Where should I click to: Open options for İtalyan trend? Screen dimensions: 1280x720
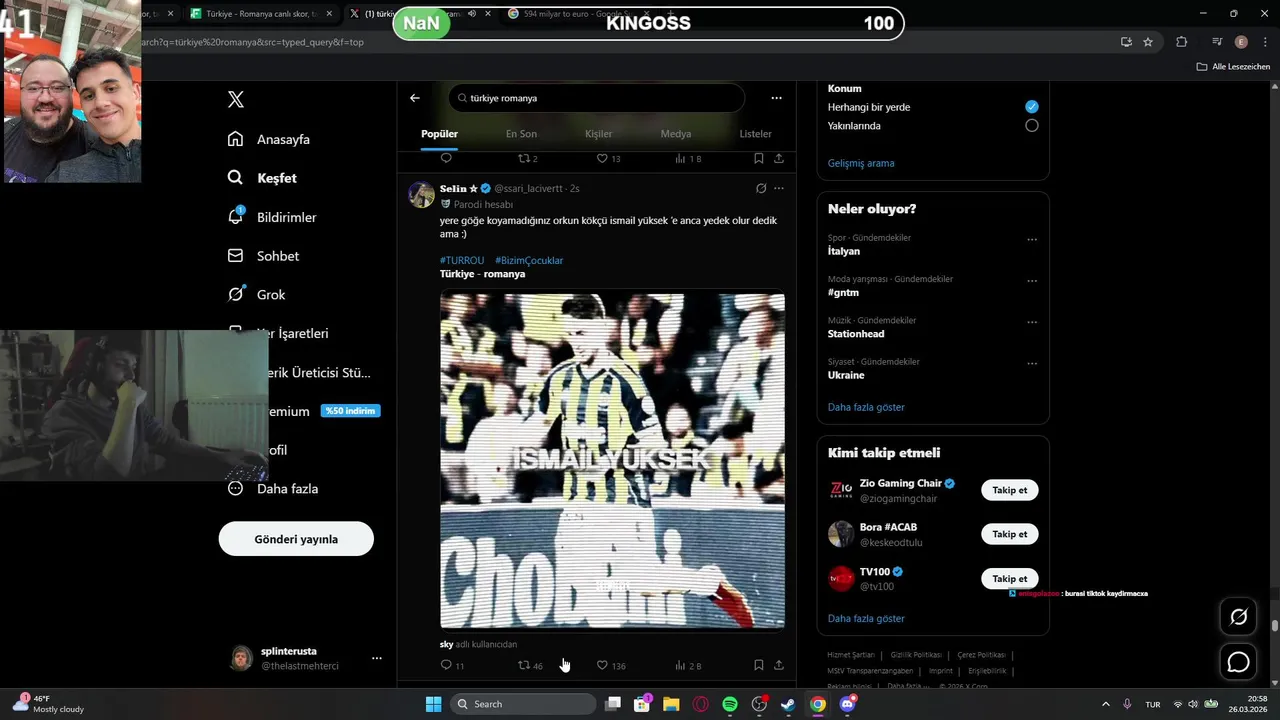[1032, 240]
